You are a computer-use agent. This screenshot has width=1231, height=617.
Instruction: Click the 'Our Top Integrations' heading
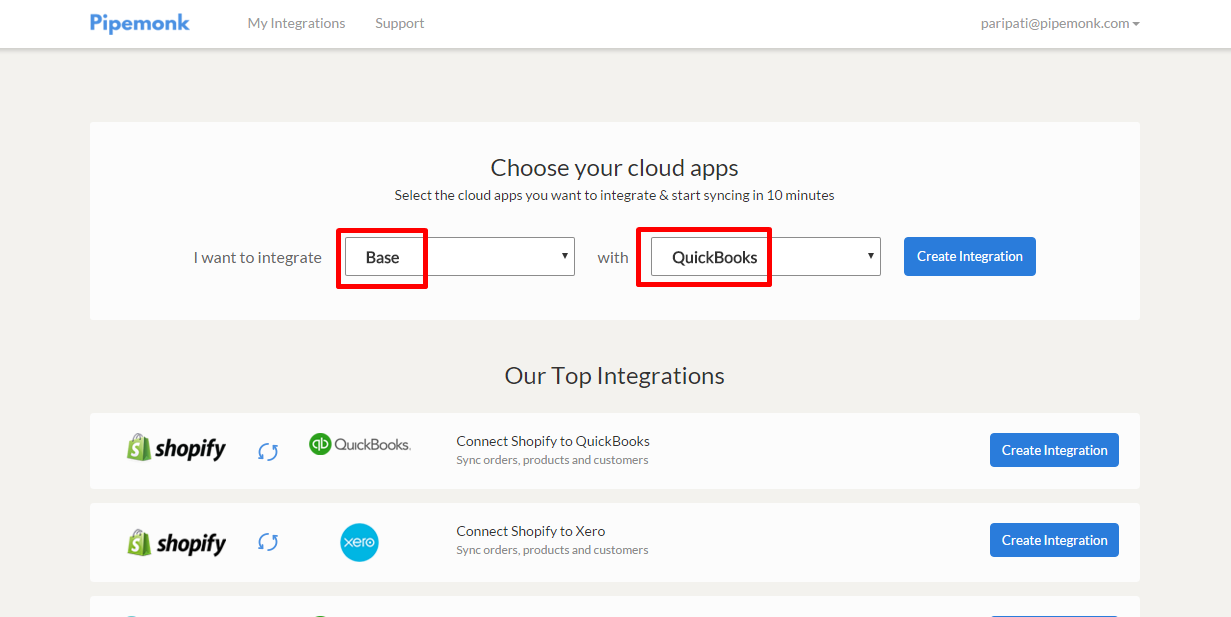click(615, 376)
